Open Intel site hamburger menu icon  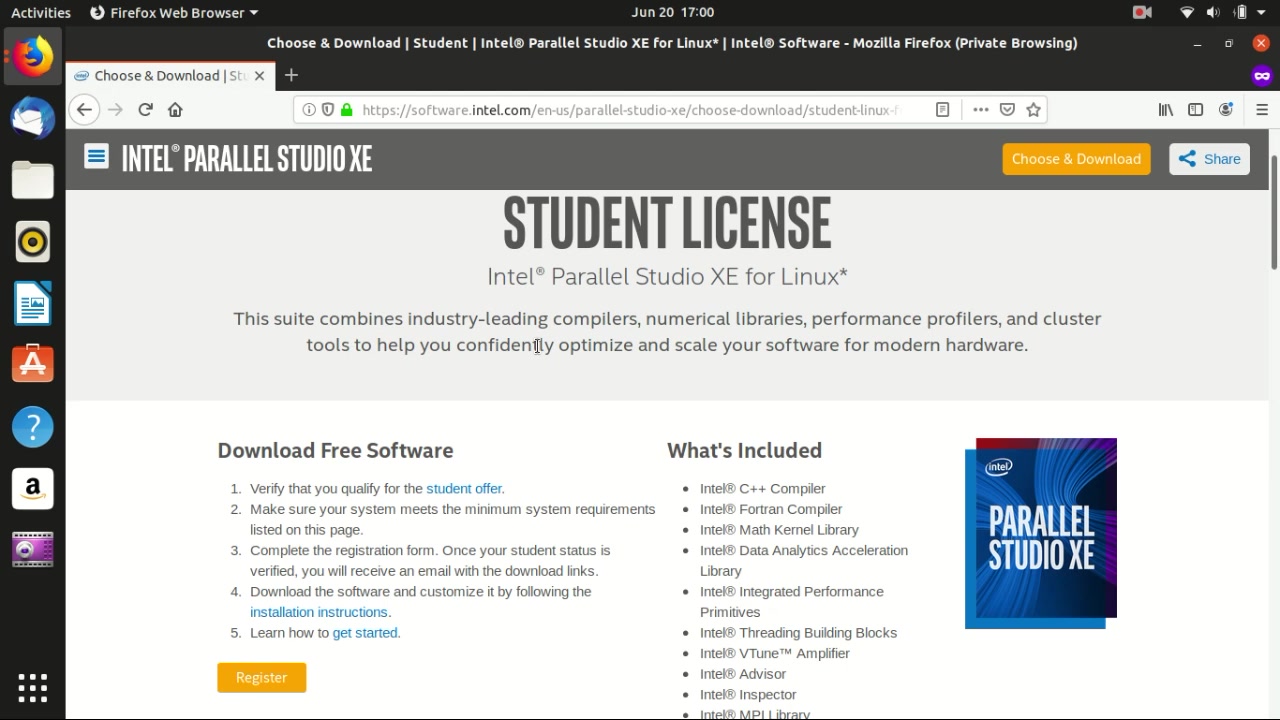[96, 157]
